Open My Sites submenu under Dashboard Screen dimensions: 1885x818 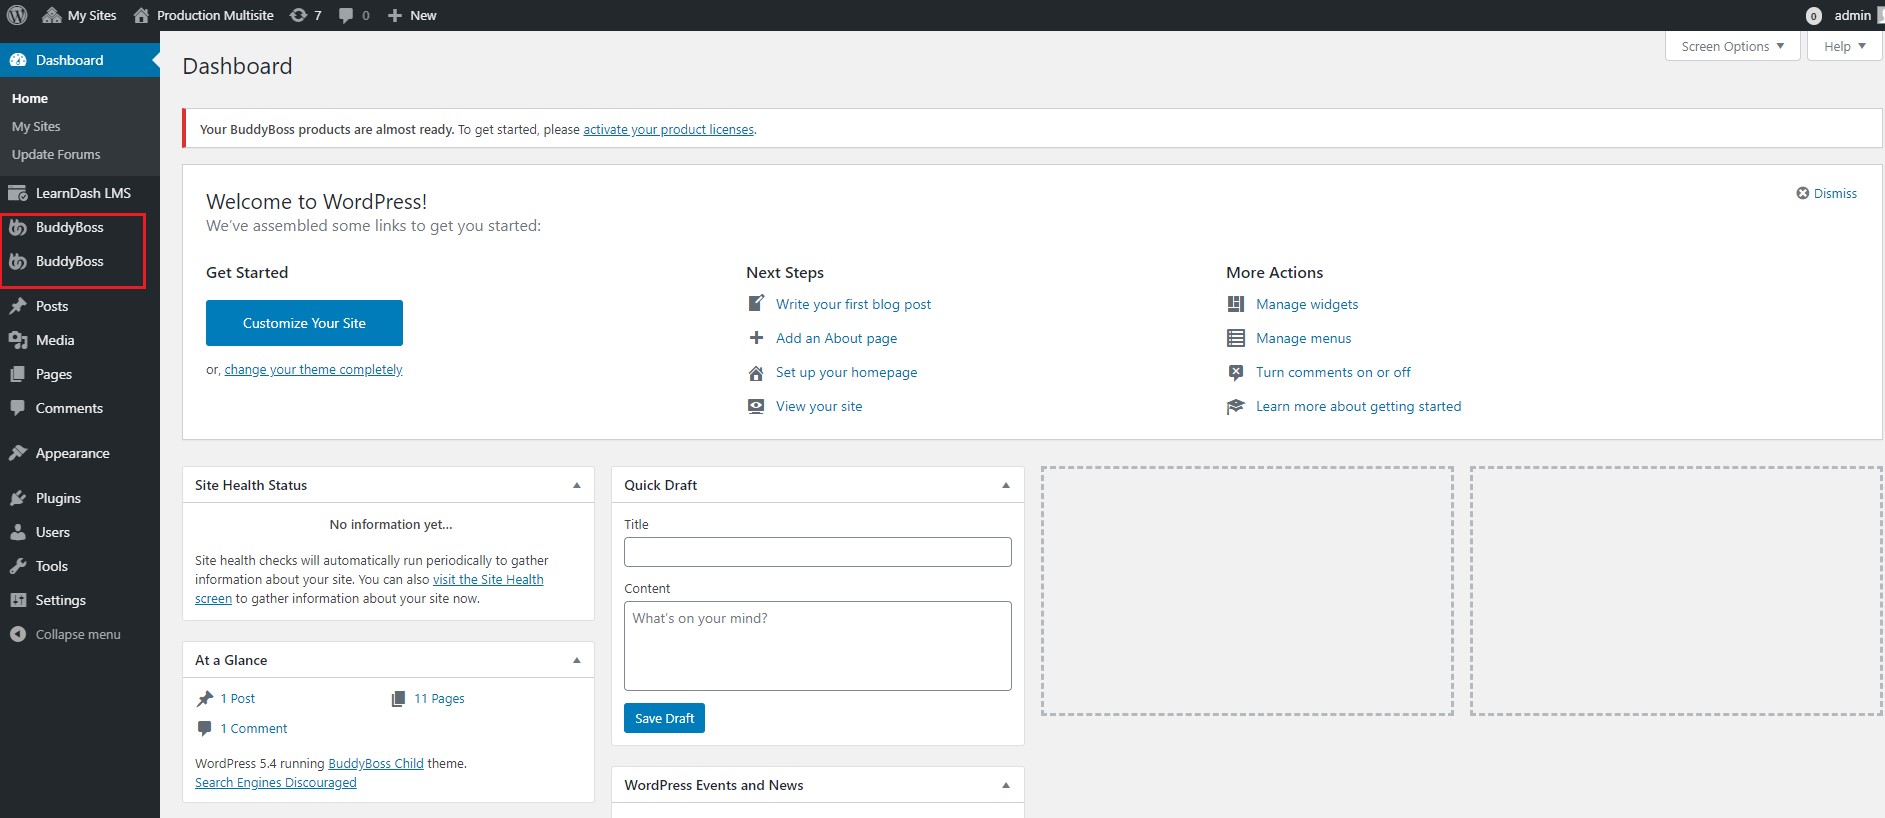click(x=36, y=126)
